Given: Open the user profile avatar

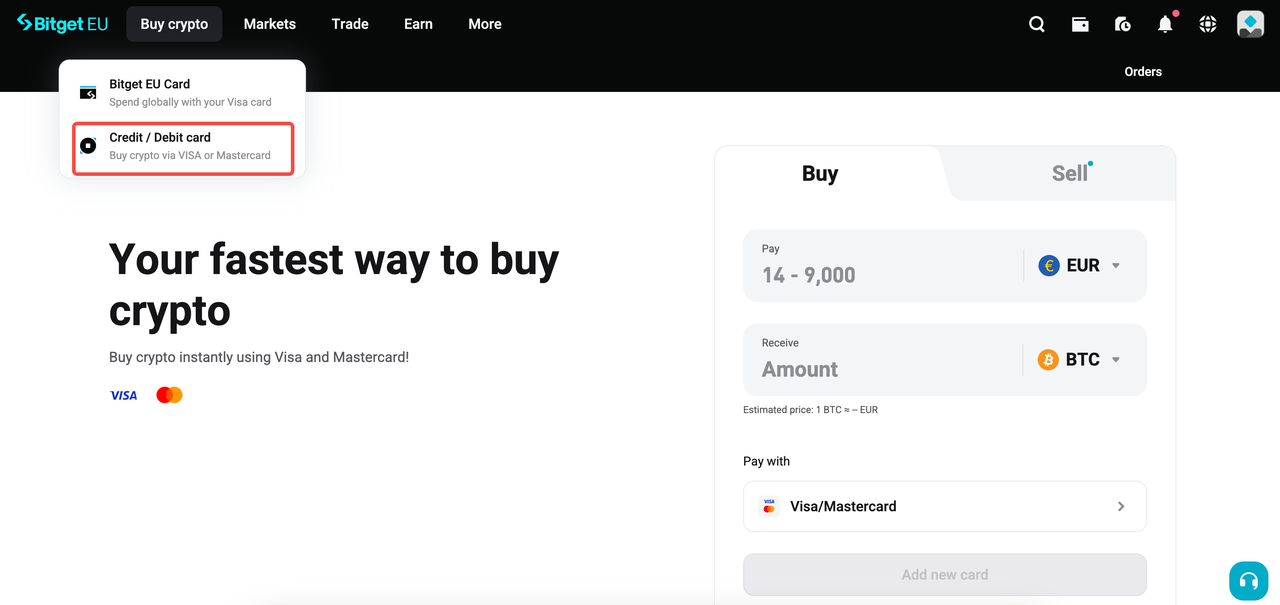Looking at the screenshot, I should click(1250, 24).
